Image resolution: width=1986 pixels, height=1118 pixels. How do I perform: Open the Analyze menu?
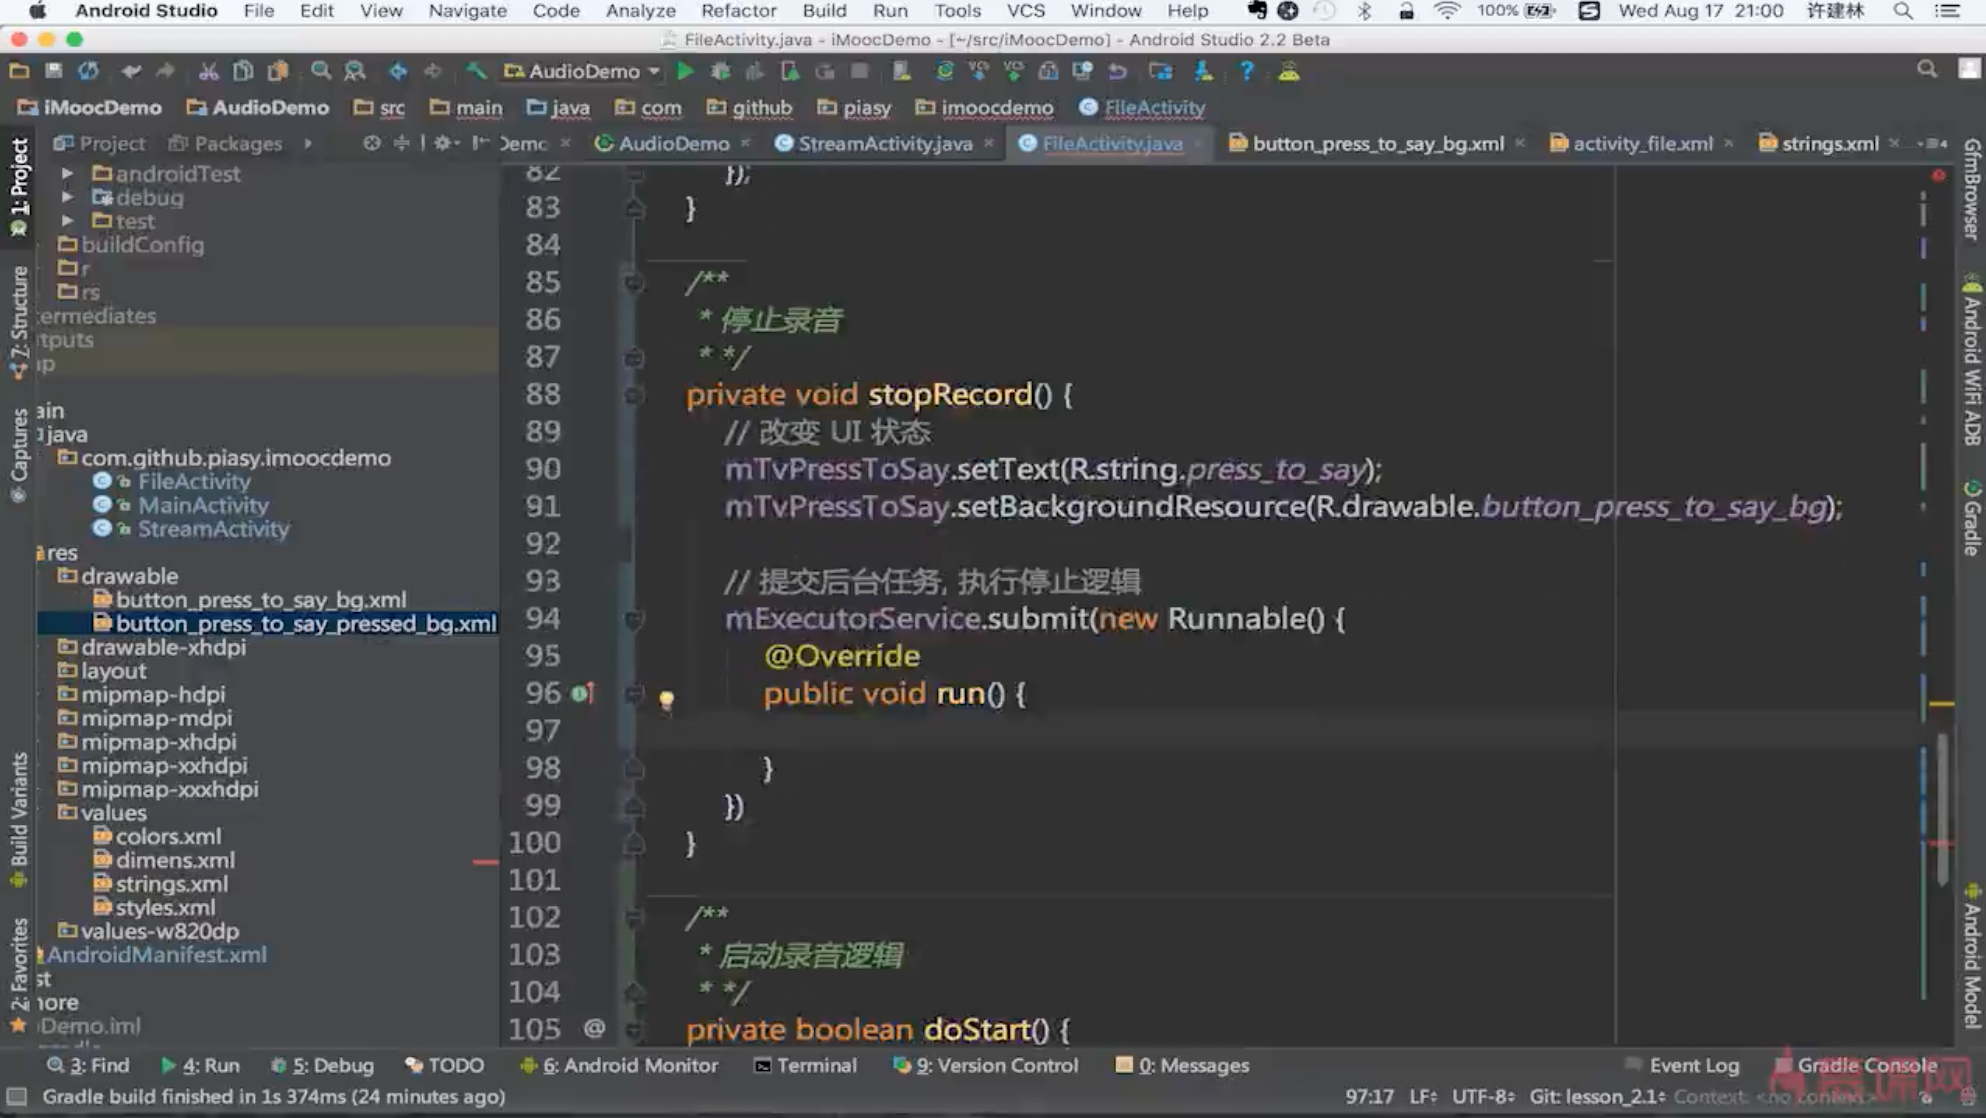point(640,11)
